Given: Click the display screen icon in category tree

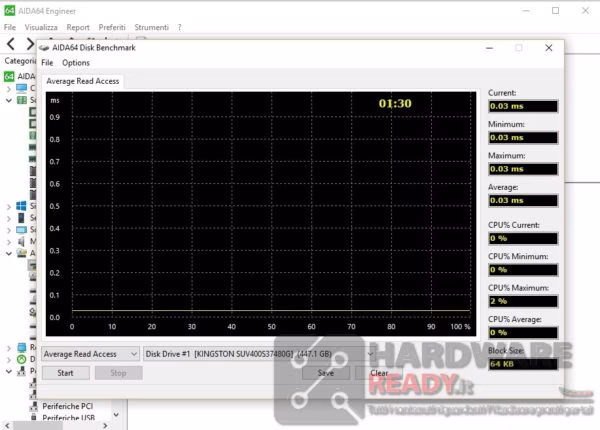Looking at the screenshot, I should pos(21,230).
